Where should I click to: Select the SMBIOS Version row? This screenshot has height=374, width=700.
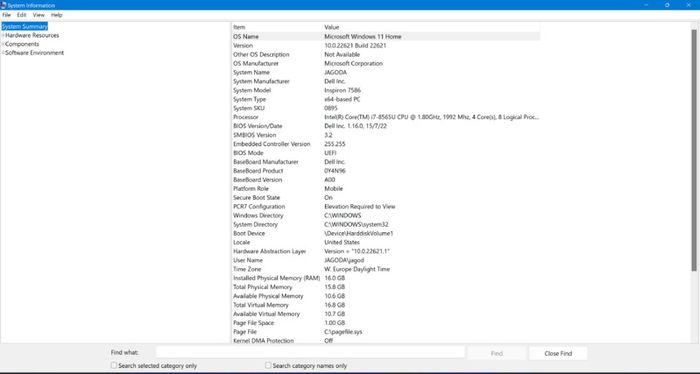[386, 135]
